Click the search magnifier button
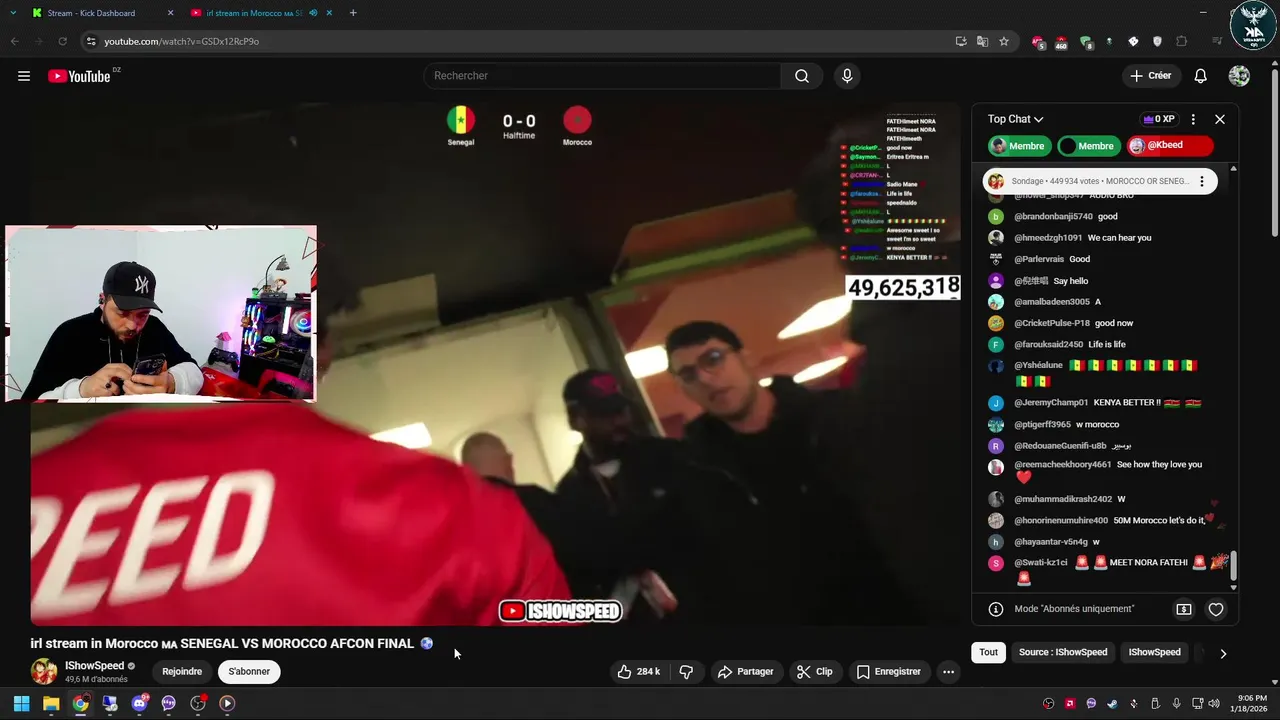This screenshot has height=720, width=1280. coord(802,76)
